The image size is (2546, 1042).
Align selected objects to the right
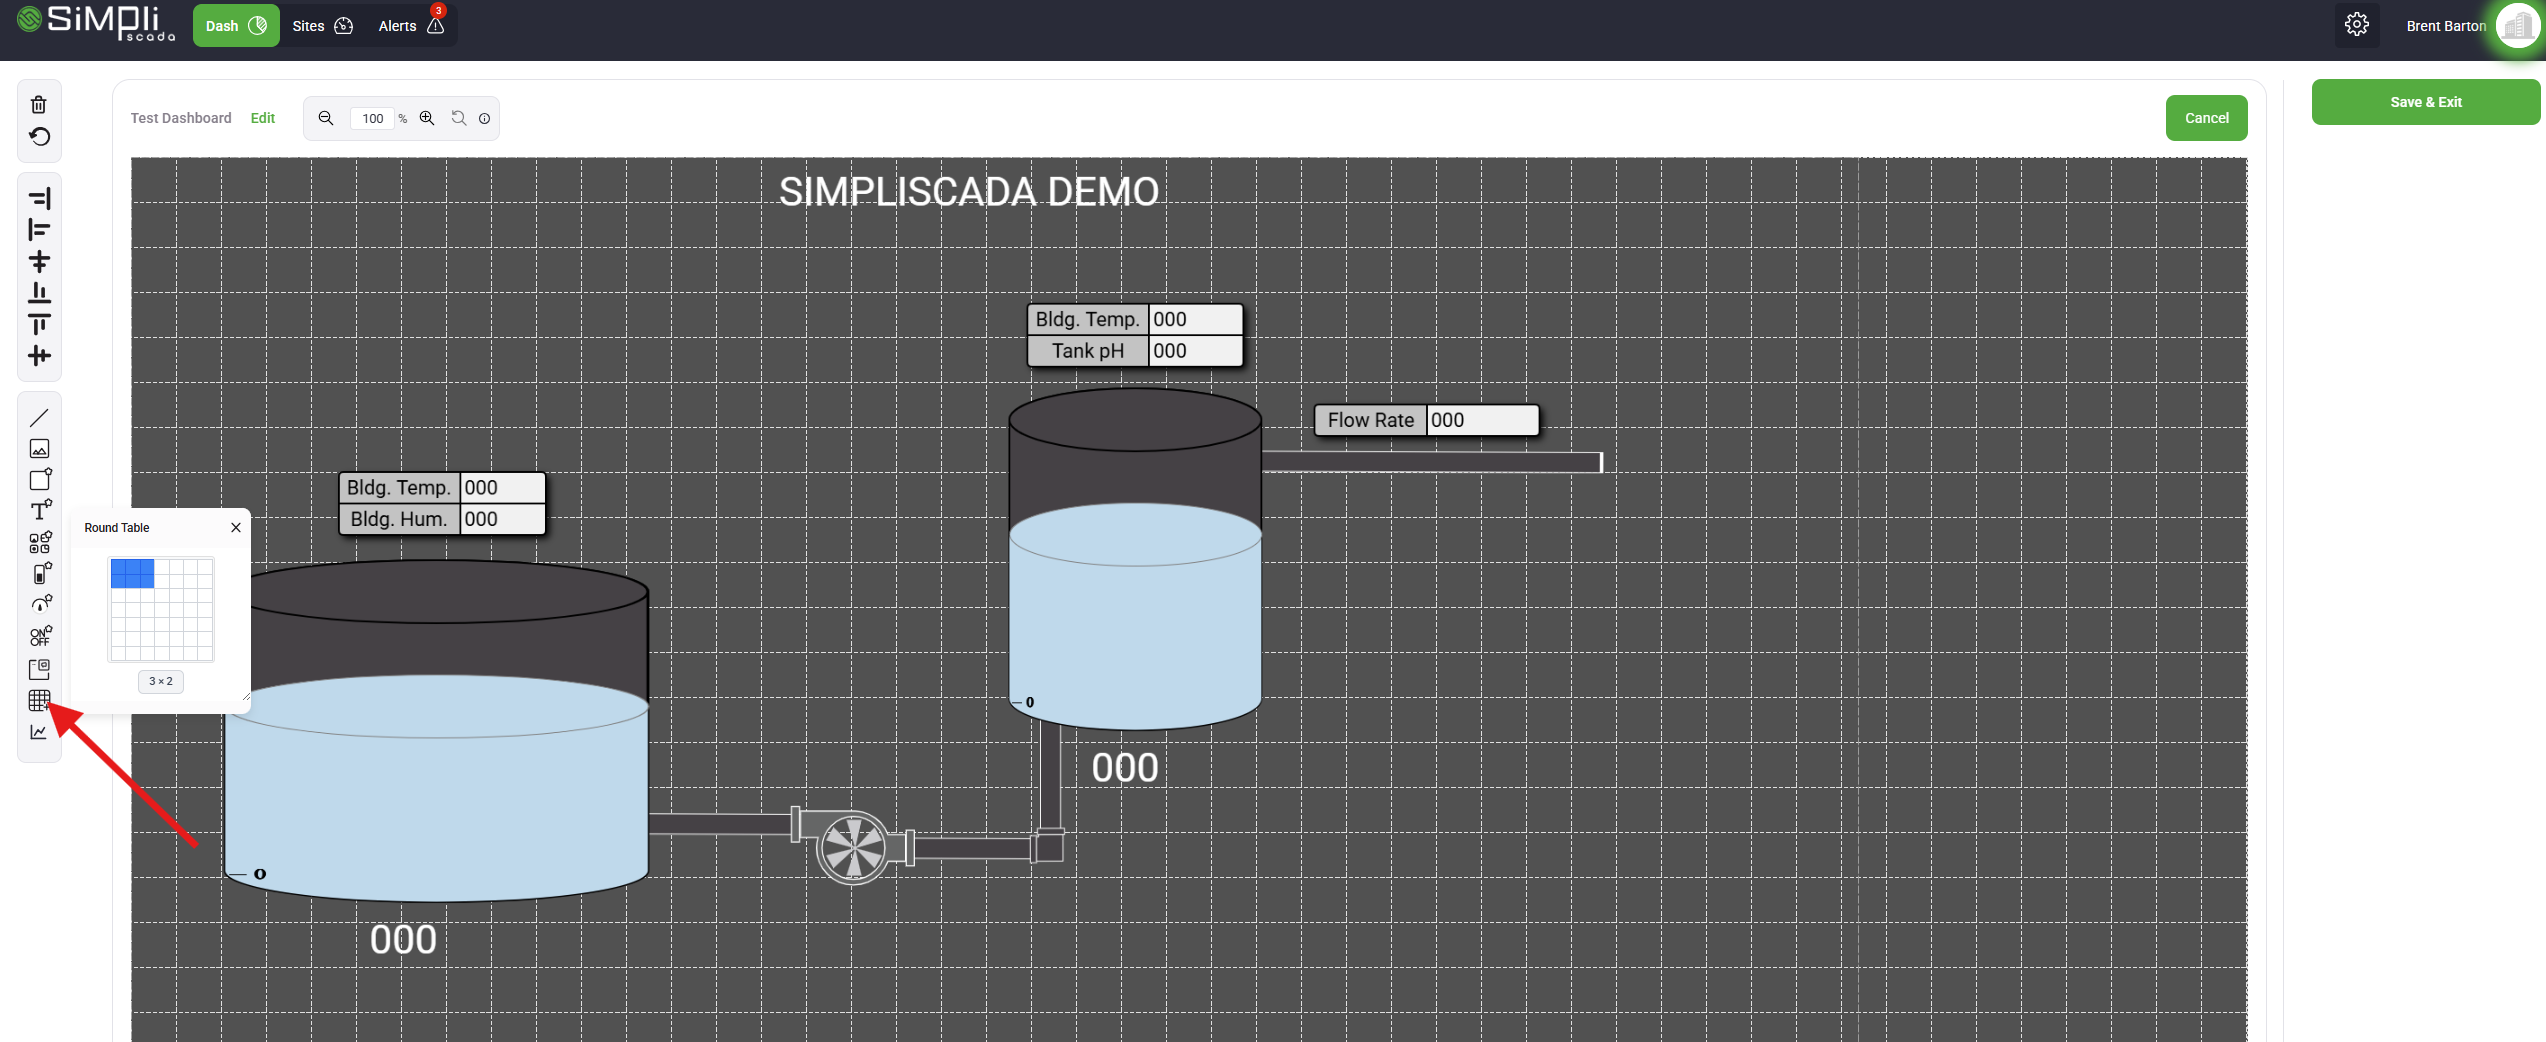39,199
